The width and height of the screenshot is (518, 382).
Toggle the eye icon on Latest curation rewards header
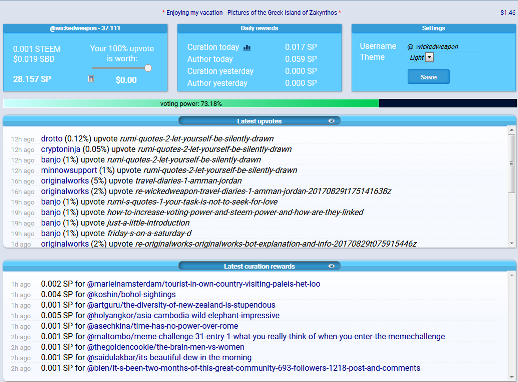(x=331, y=266)
